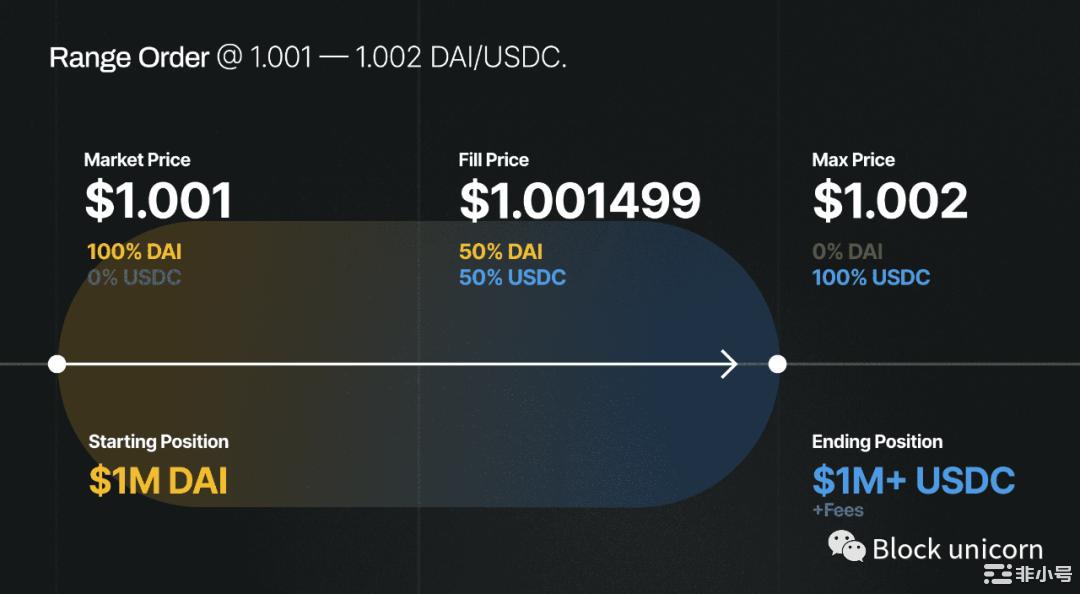This screenshot has width=1080, height=594.
Task: Select the gray 0% USDC label
Action: pyautogui.click(x=134, y=278)
